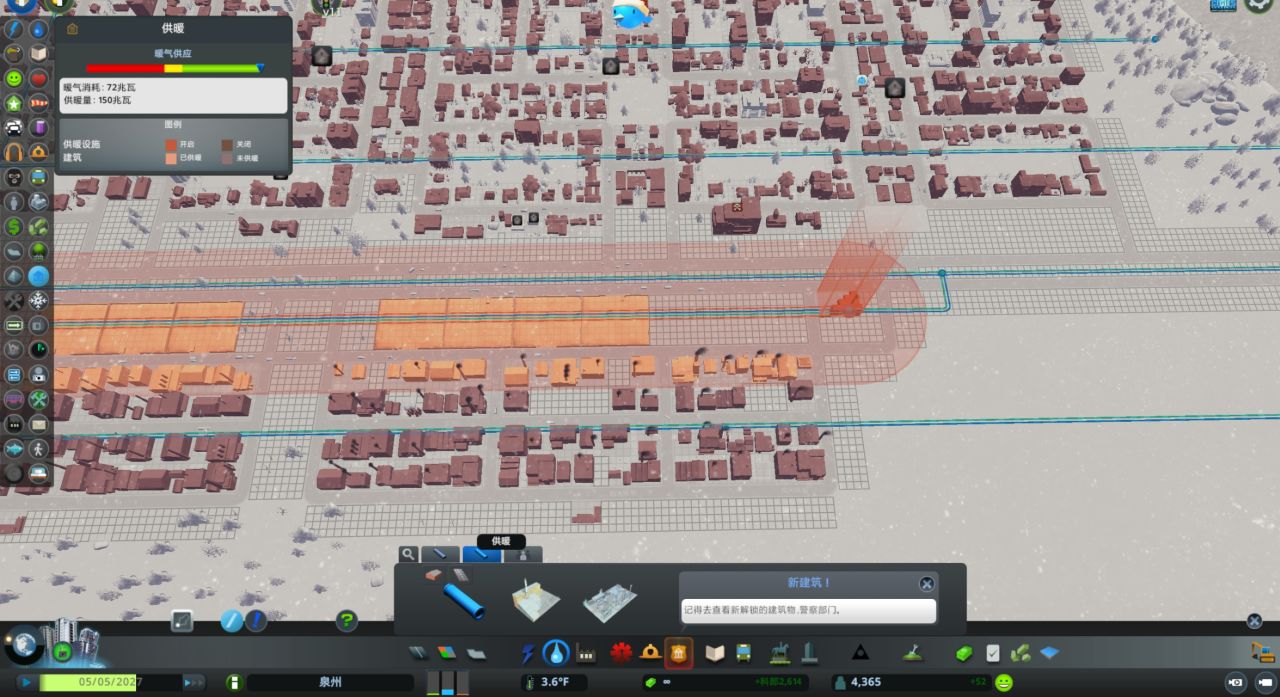
Task: Toggle the highlighted blue circle info view
Action: point(38,276)
